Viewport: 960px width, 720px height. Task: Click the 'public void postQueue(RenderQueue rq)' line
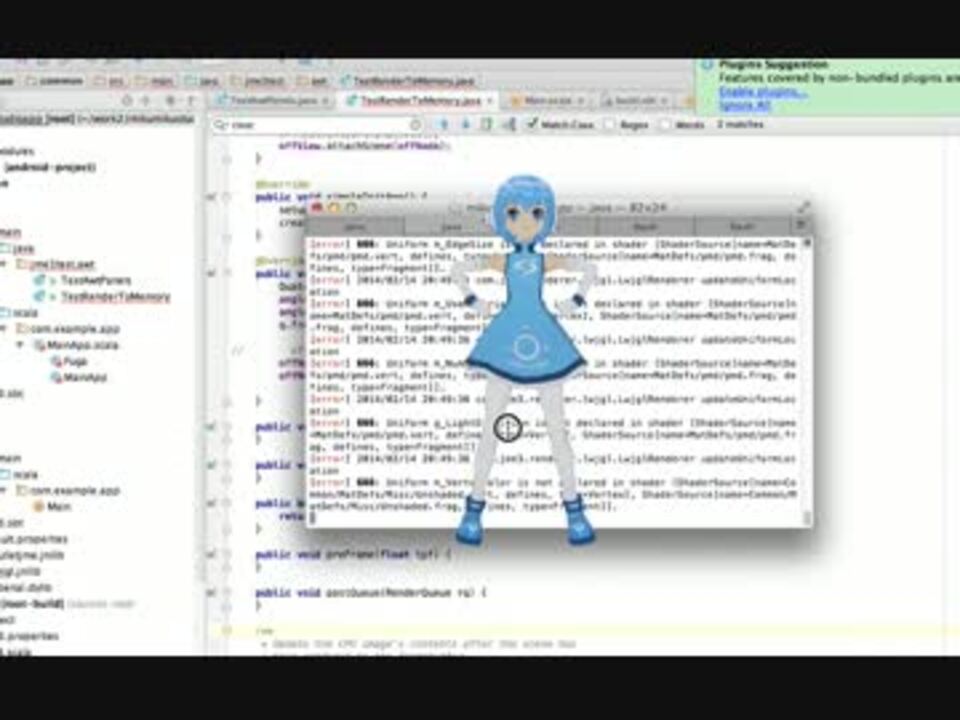pos(370,593)
